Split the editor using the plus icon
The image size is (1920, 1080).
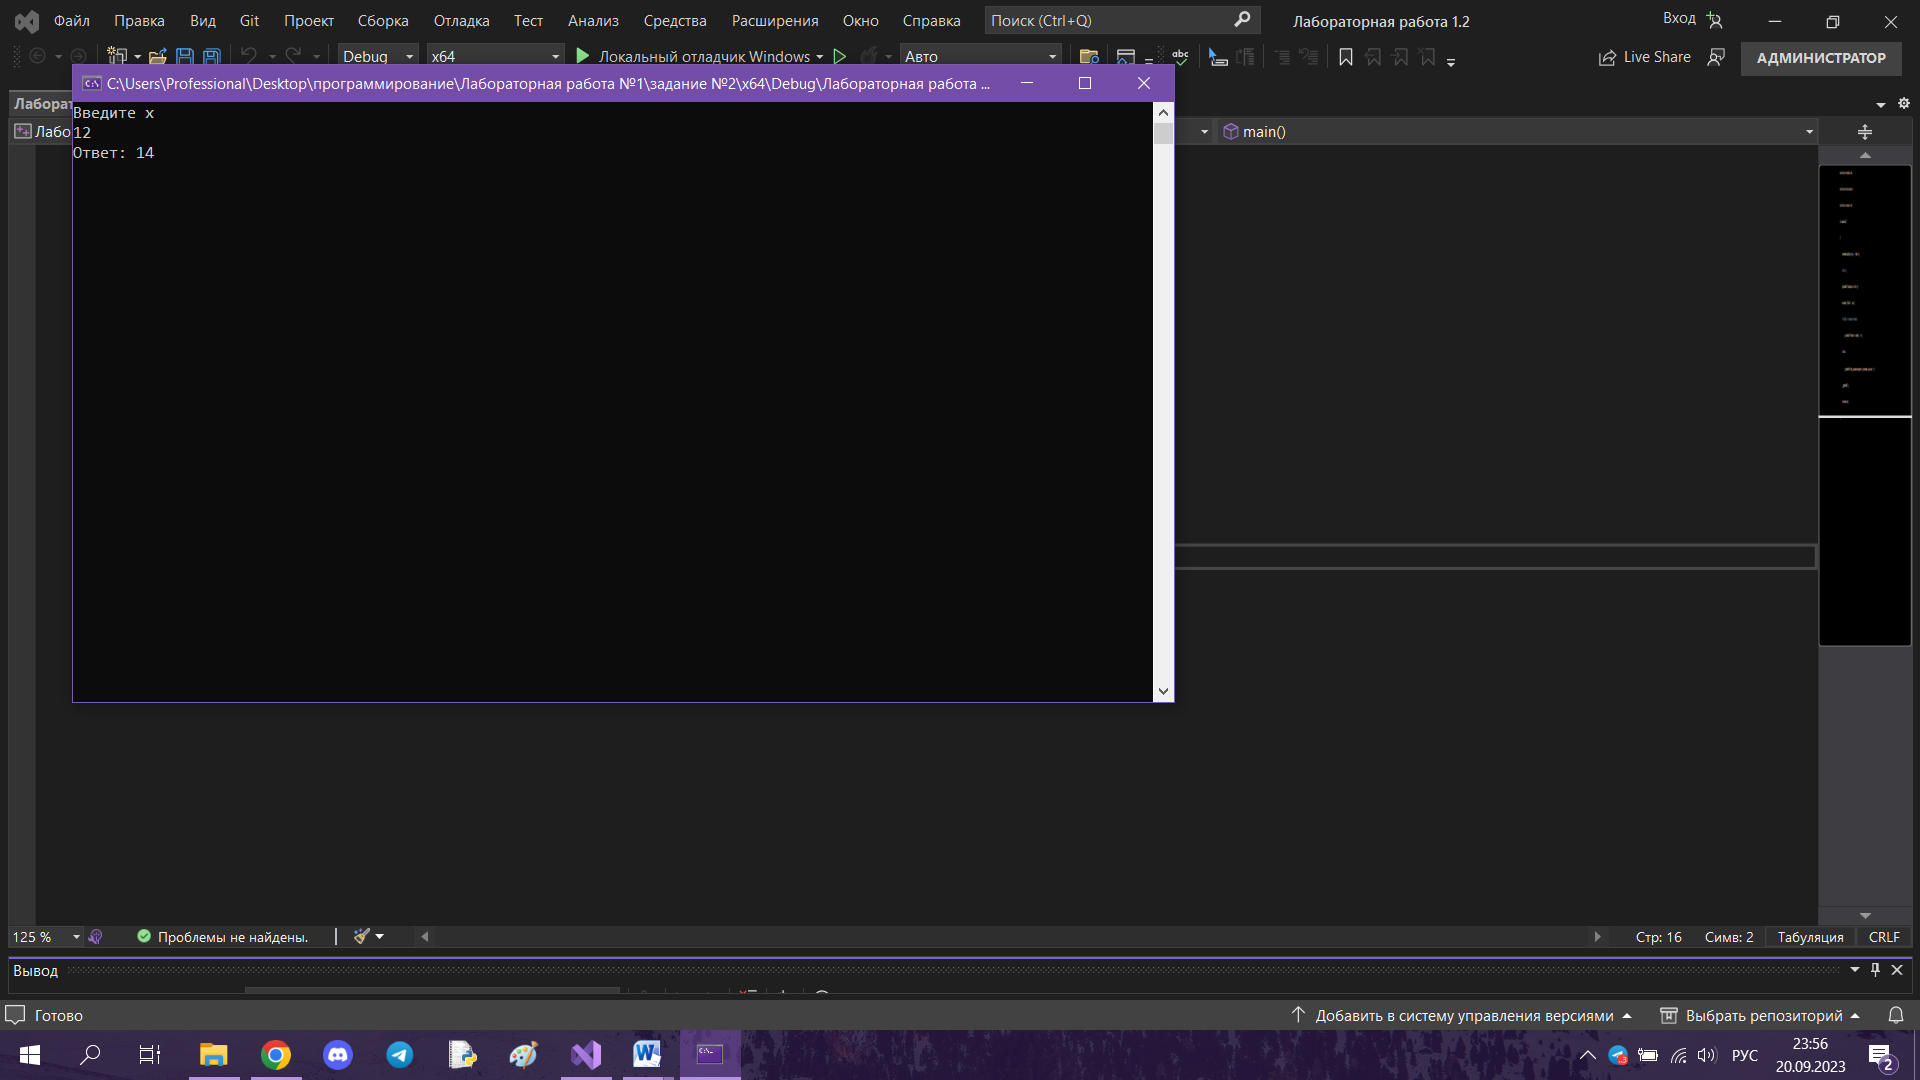[x=1865, y=132]
